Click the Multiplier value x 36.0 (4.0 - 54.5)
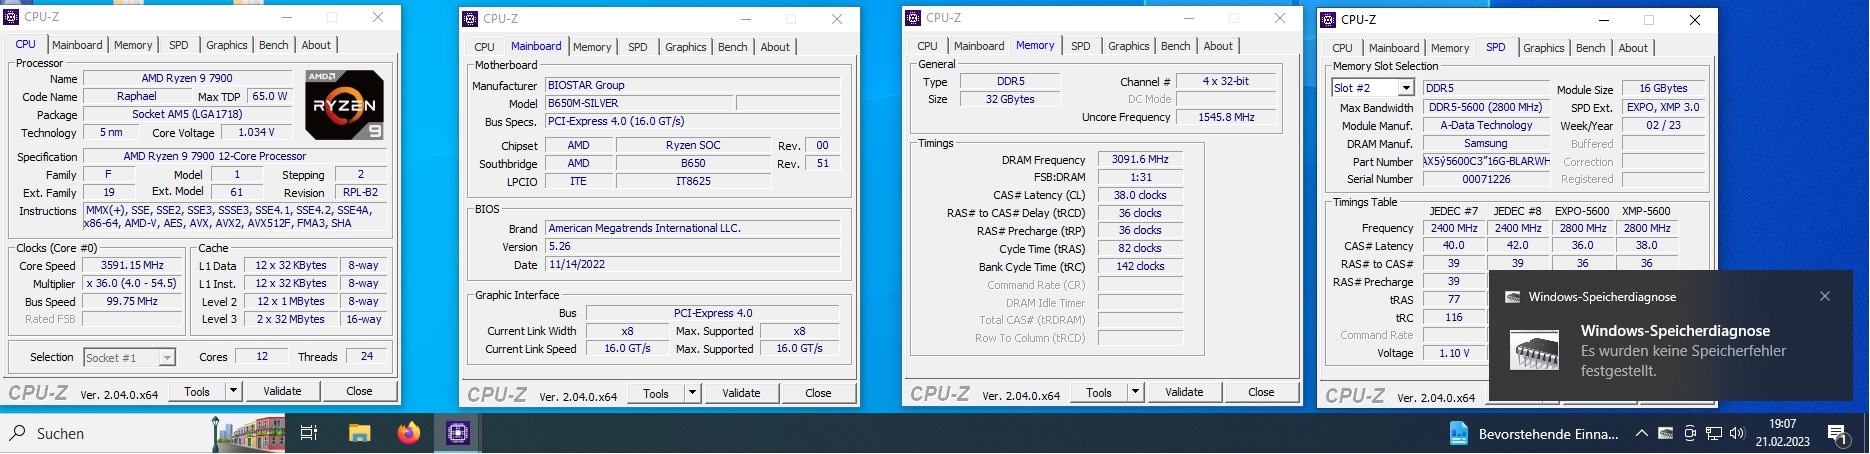 (x=132, y=284)
